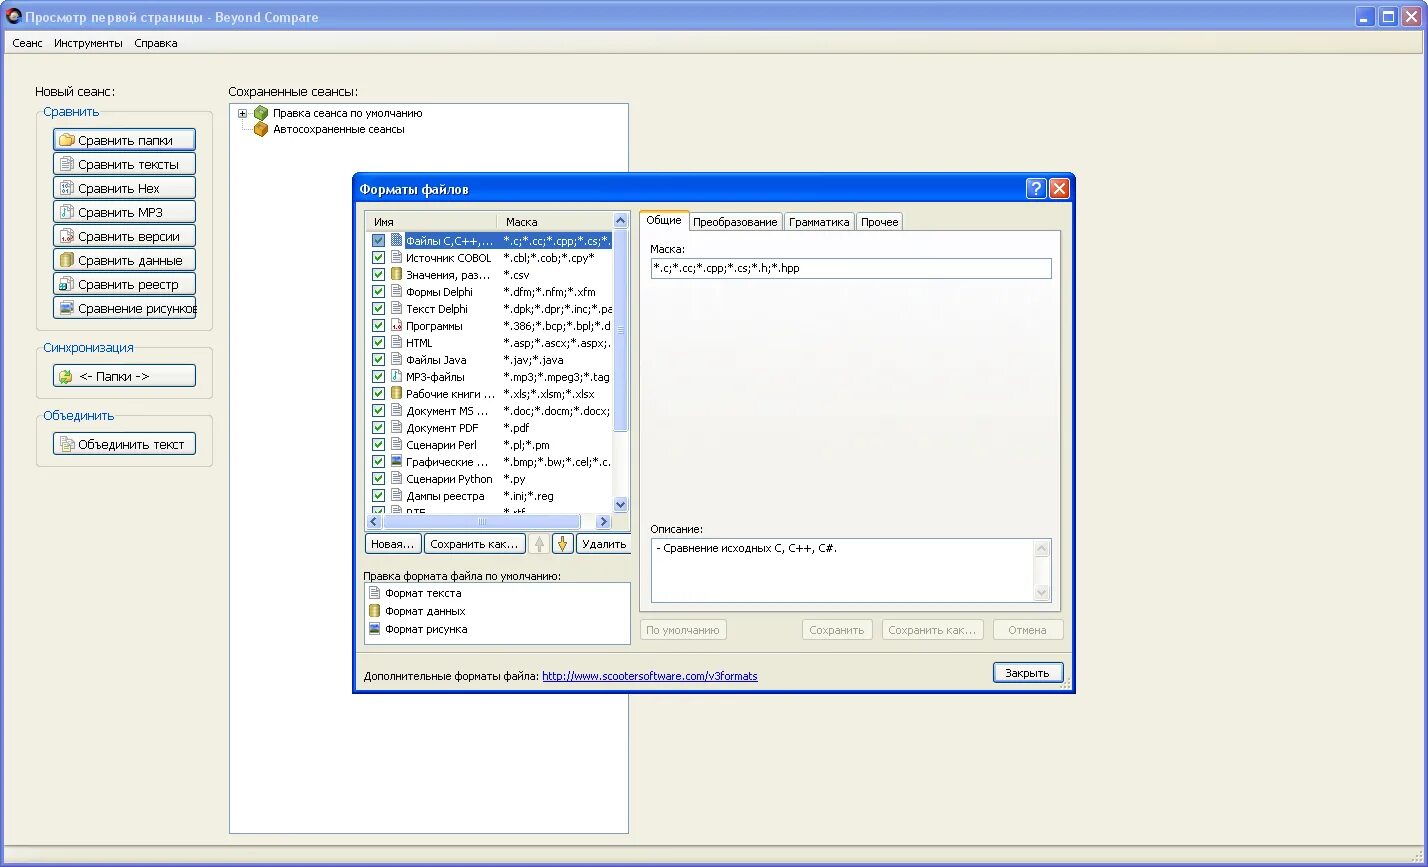Click the Файлы C,C++ file icon
The image size is (1428, 867).
(x=396, y=241)
